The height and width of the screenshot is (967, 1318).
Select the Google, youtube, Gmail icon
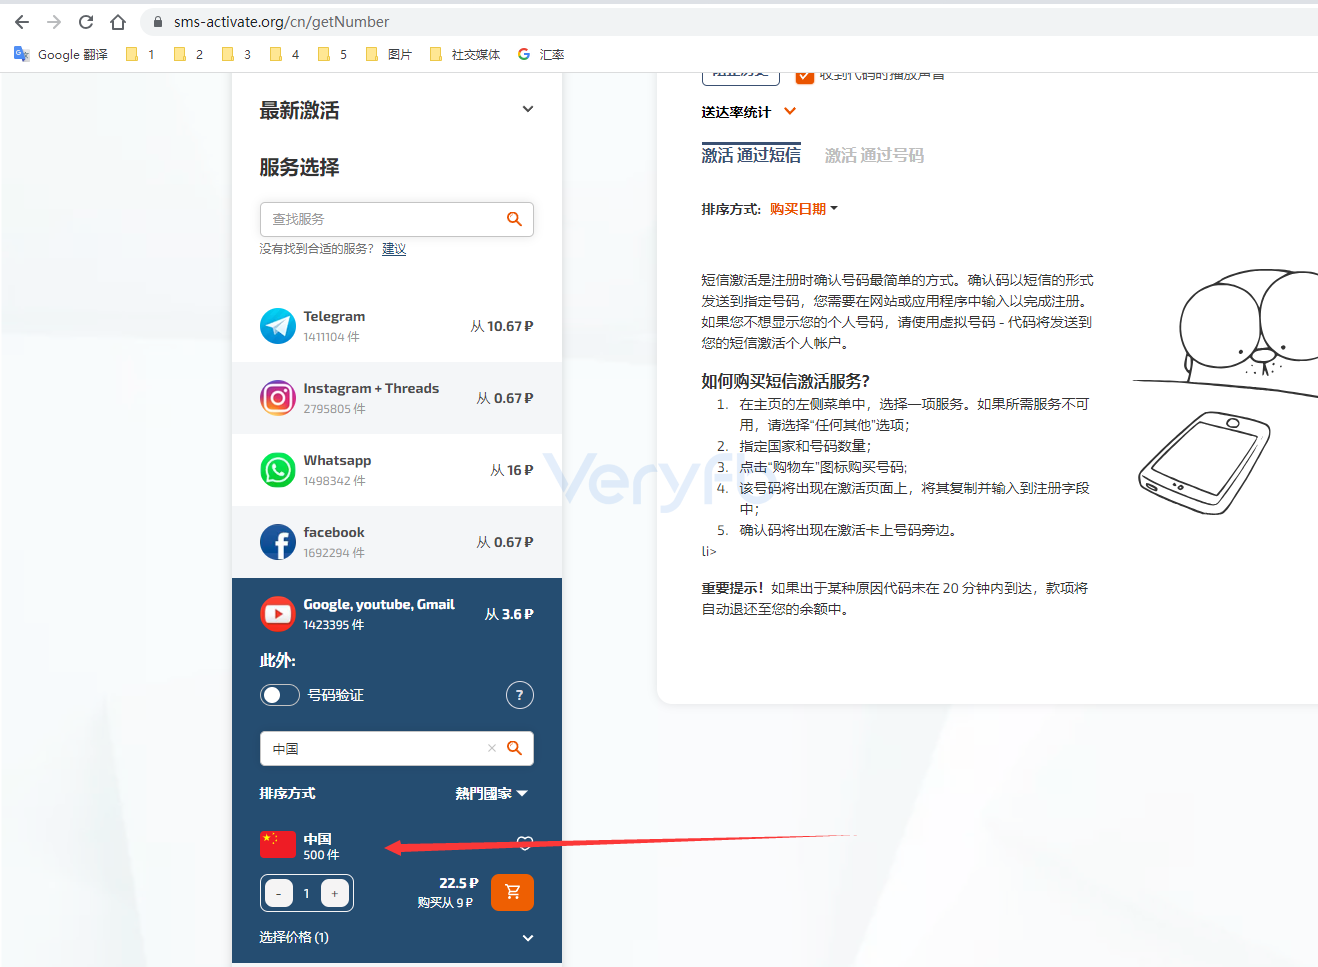(278, 614)
